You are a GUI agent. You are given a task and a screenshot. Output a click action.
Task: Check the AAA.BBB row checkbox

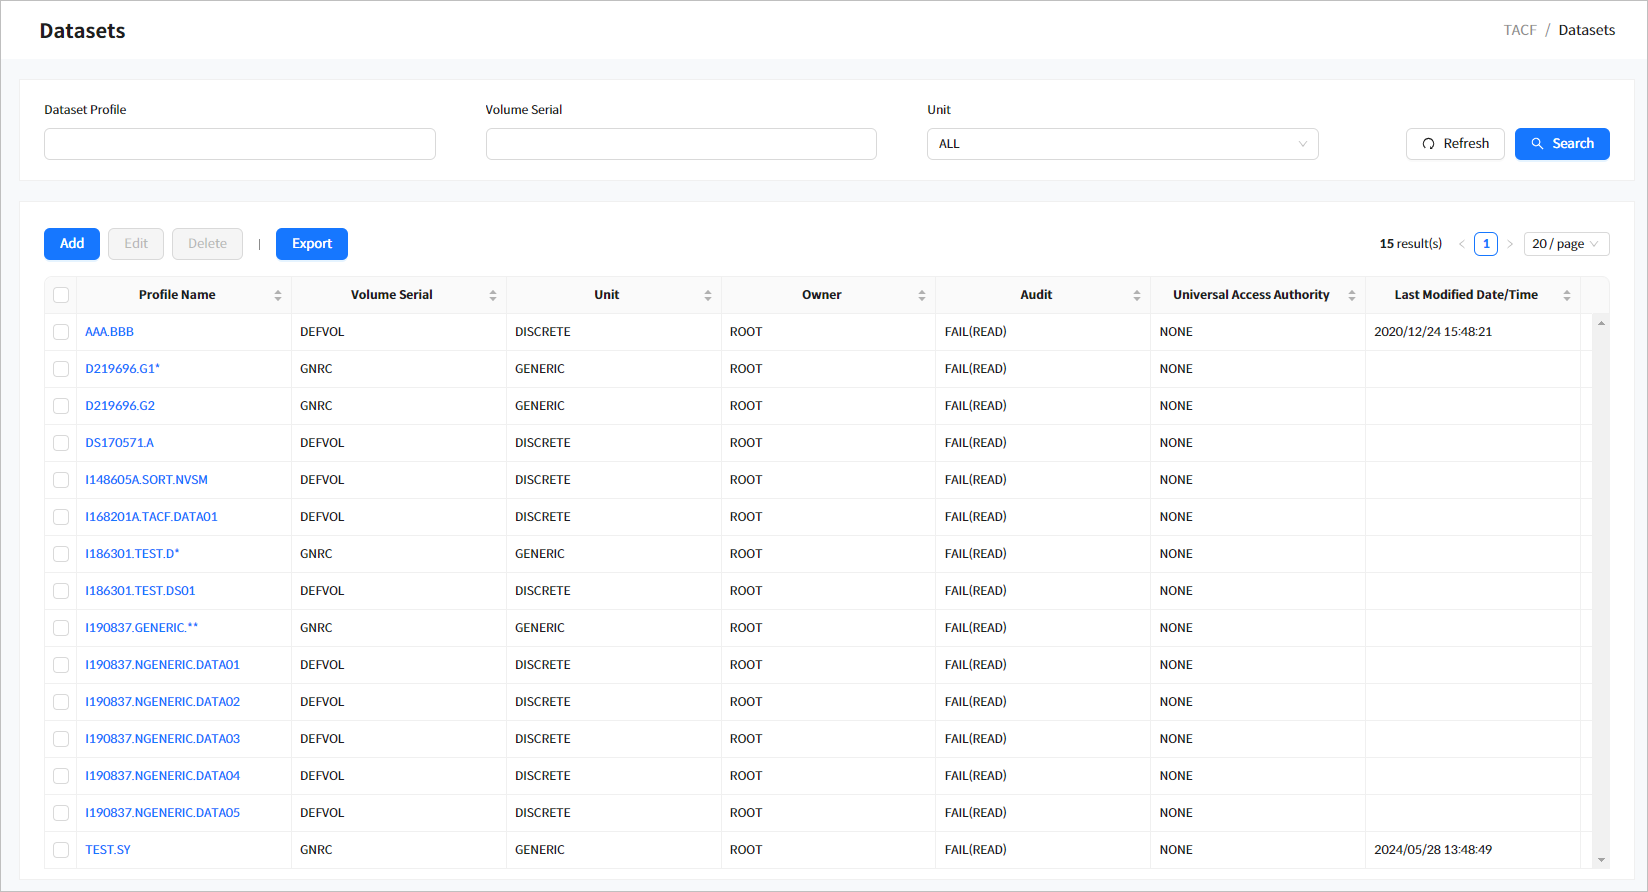[61, 332]
